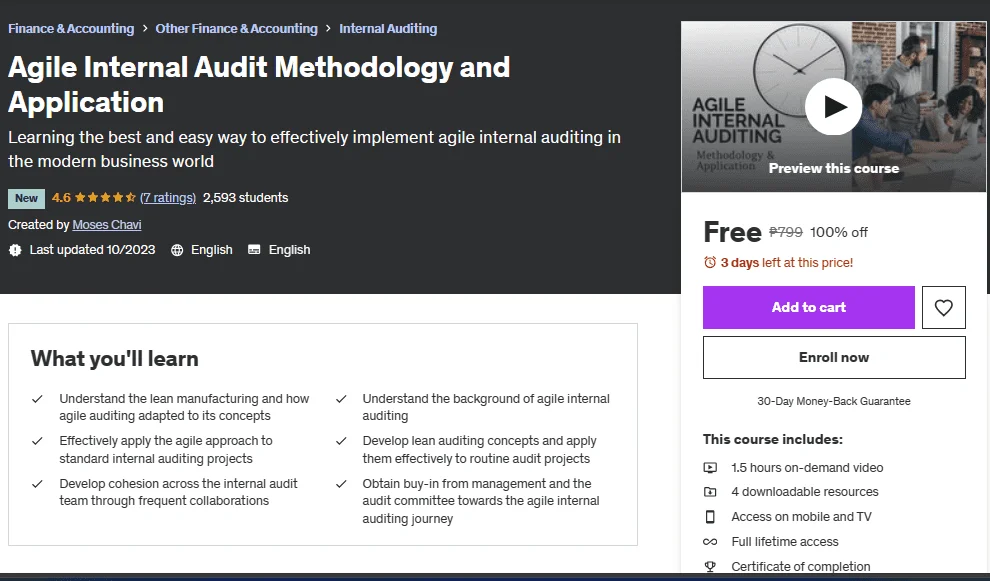Screen dimensions: 990x581
Task: Click the last updated badge icon
Action: (15, 250)
